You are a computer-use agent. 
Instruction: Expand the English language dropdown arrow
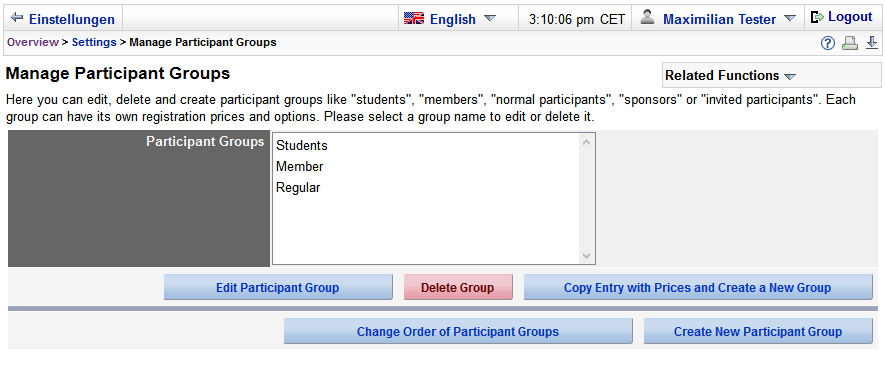[490, 19]
